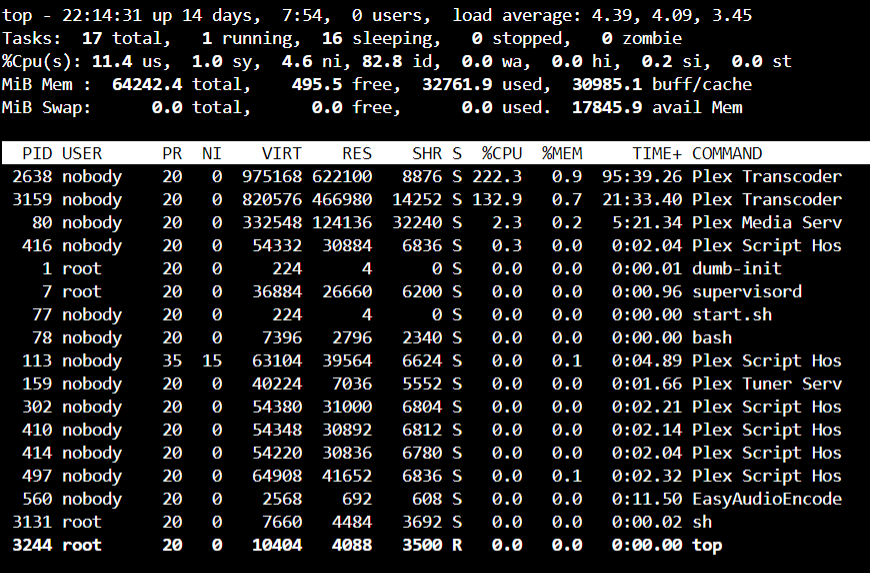Click the COMMAND column header
Image resolution: width=870 pixels, height=573 pixels.
[x=727, y=153]
